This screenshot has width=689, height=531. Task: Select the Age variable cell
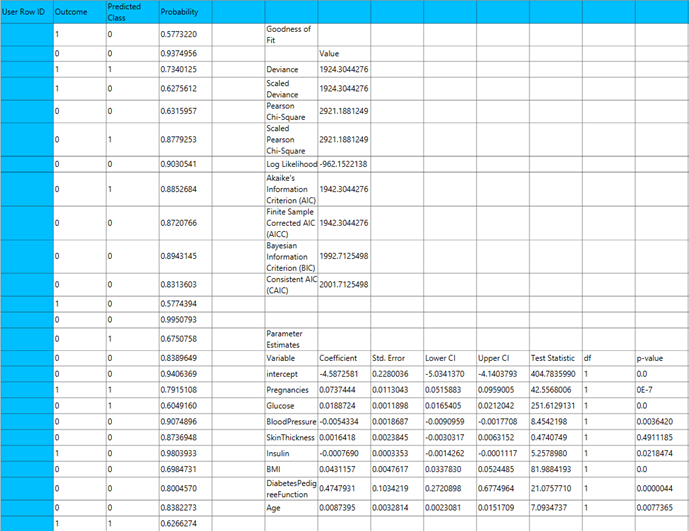pyautogui.click(x=291, y=508)
